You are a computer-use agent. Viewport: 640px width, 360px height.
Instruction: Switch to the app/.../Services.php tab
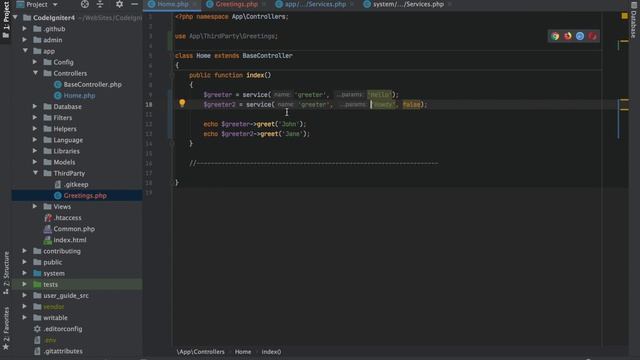coord(315,4)
